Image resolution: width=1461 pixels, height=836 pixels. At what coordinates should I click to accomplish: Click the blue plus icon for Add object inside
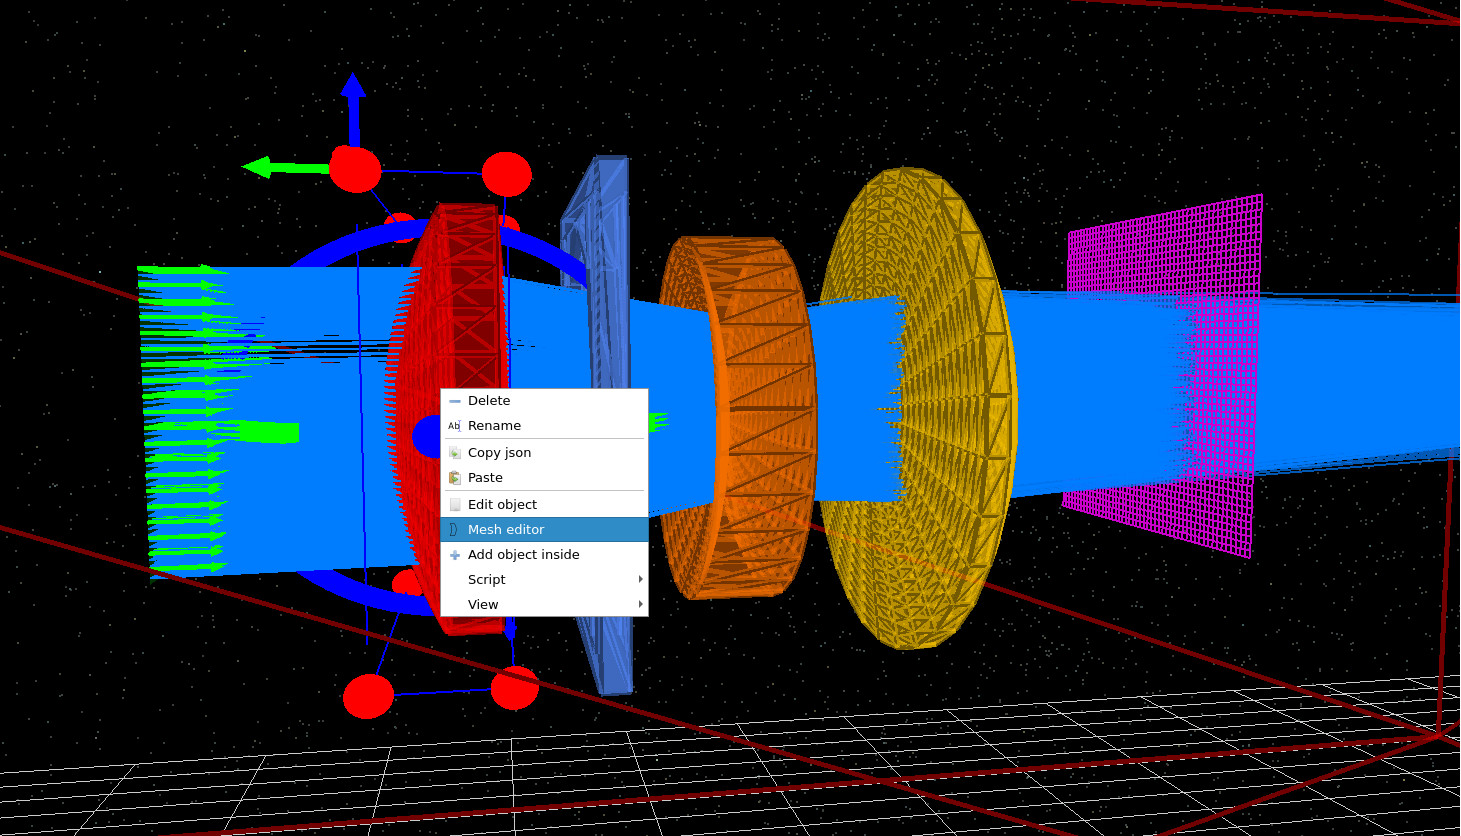pyautogui.click(x=454, y=554)
